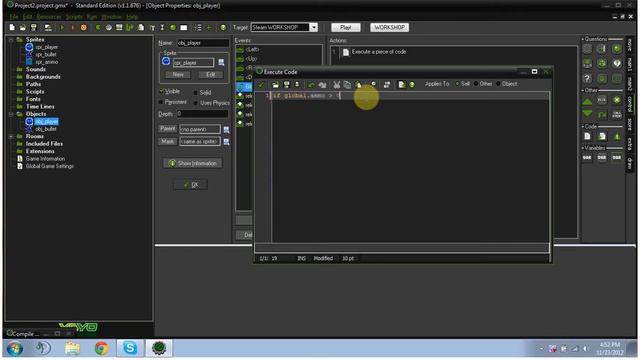The image size is (640, 360).
Task: Click the WORKSHOP button
Action: (x=389, y=27)
